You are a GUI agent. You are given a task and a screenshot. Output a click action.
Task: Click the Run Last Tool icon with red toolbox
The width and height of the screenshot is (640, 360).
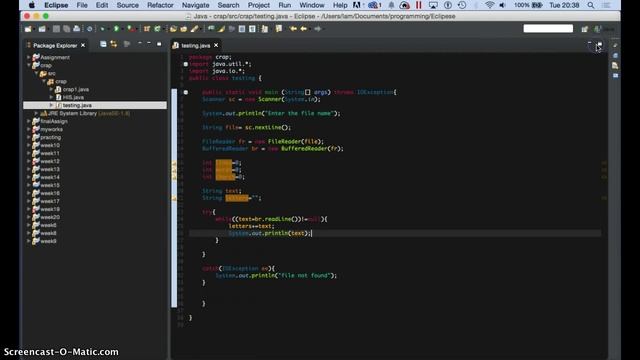point(131,29)
